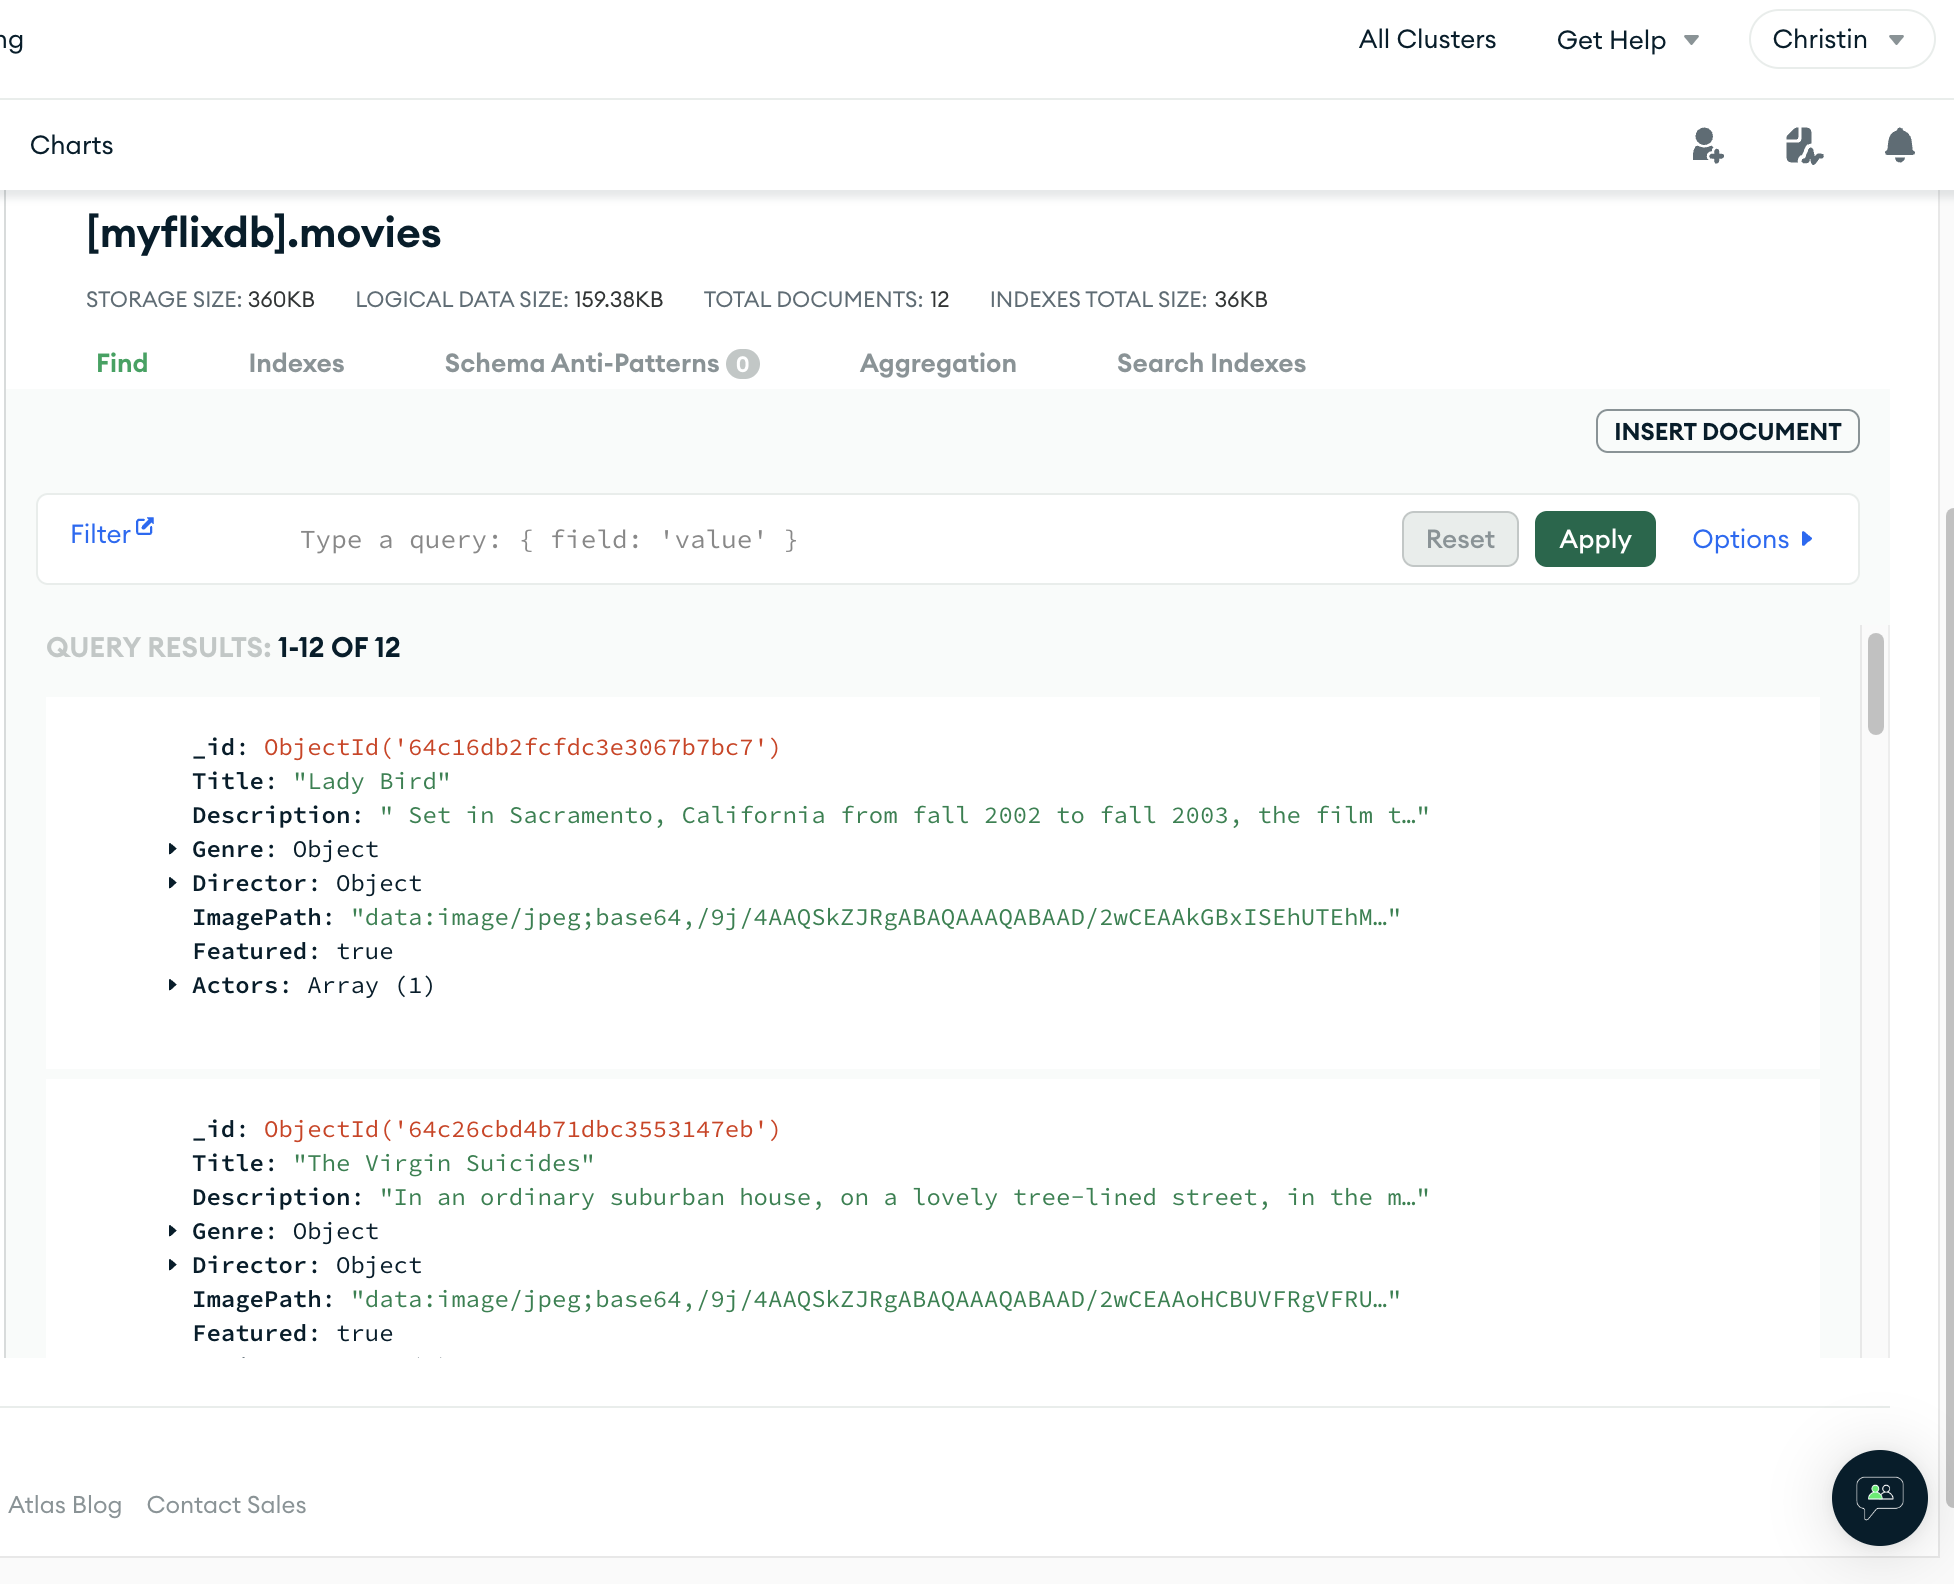Viewport: 1954px width, 1584px height.
Task: Open the Get Help dropdown
Action: pyautogui.click(x=1627, y=40)
